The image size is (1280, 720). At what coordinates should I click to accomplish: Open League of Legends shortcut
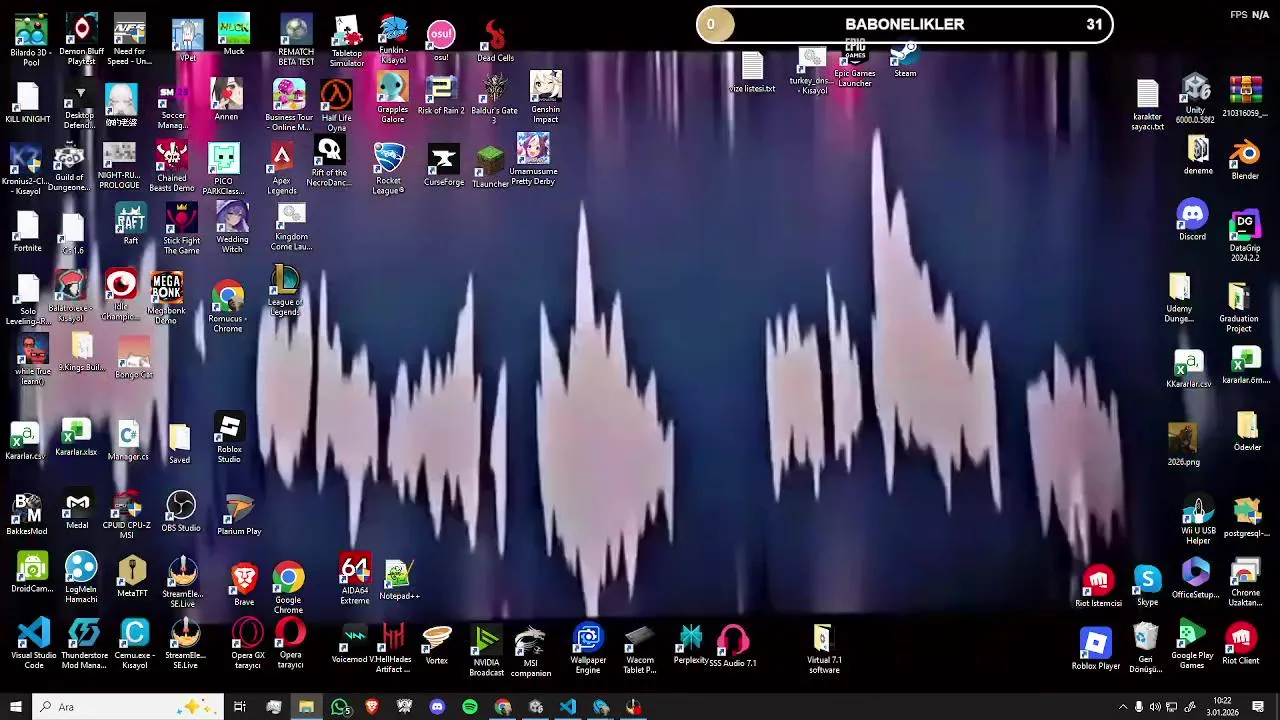tap(285, 291)
